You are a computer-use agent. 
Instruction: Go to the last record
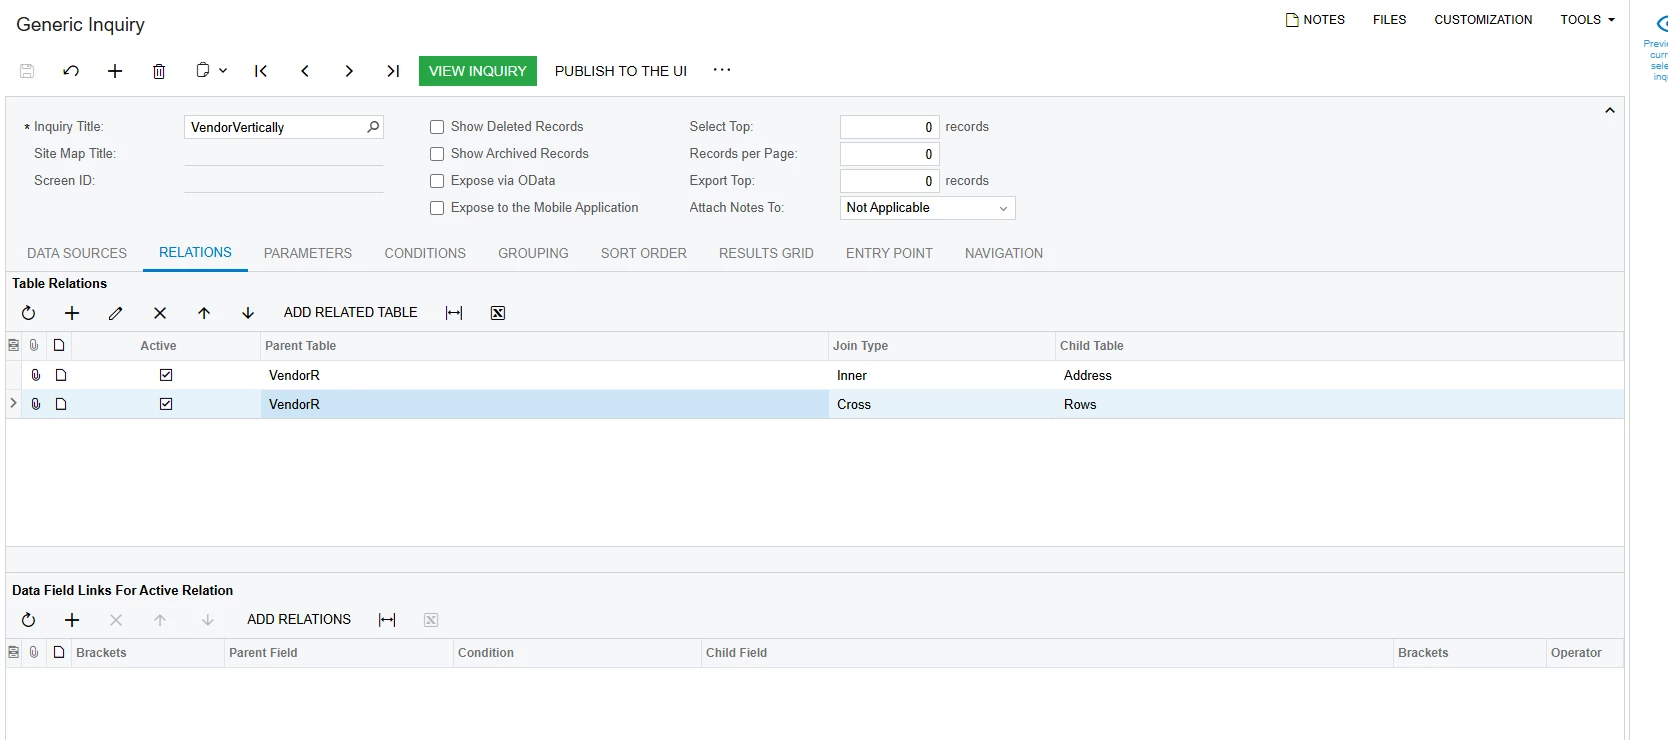[393, 71]
